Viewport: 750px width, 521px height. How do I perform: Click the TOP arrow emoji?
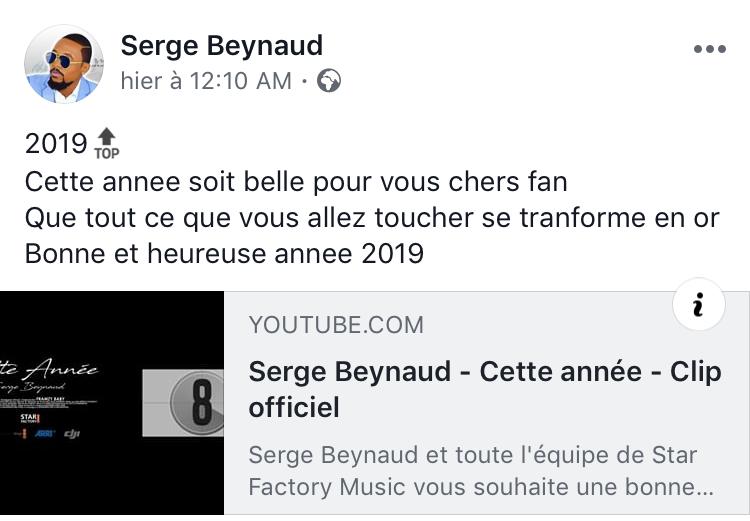click(x=106, y=143)
